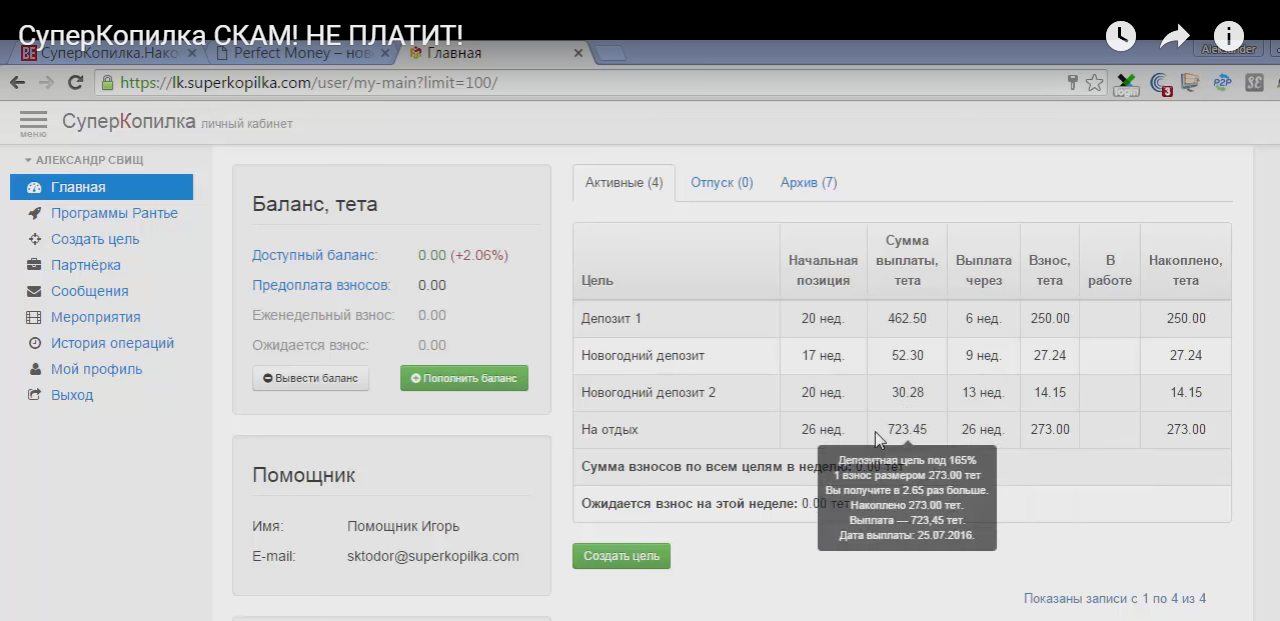Open Мой профиль in the sidebar
The height and width of the screenshot is (621, 1280).
96,369
